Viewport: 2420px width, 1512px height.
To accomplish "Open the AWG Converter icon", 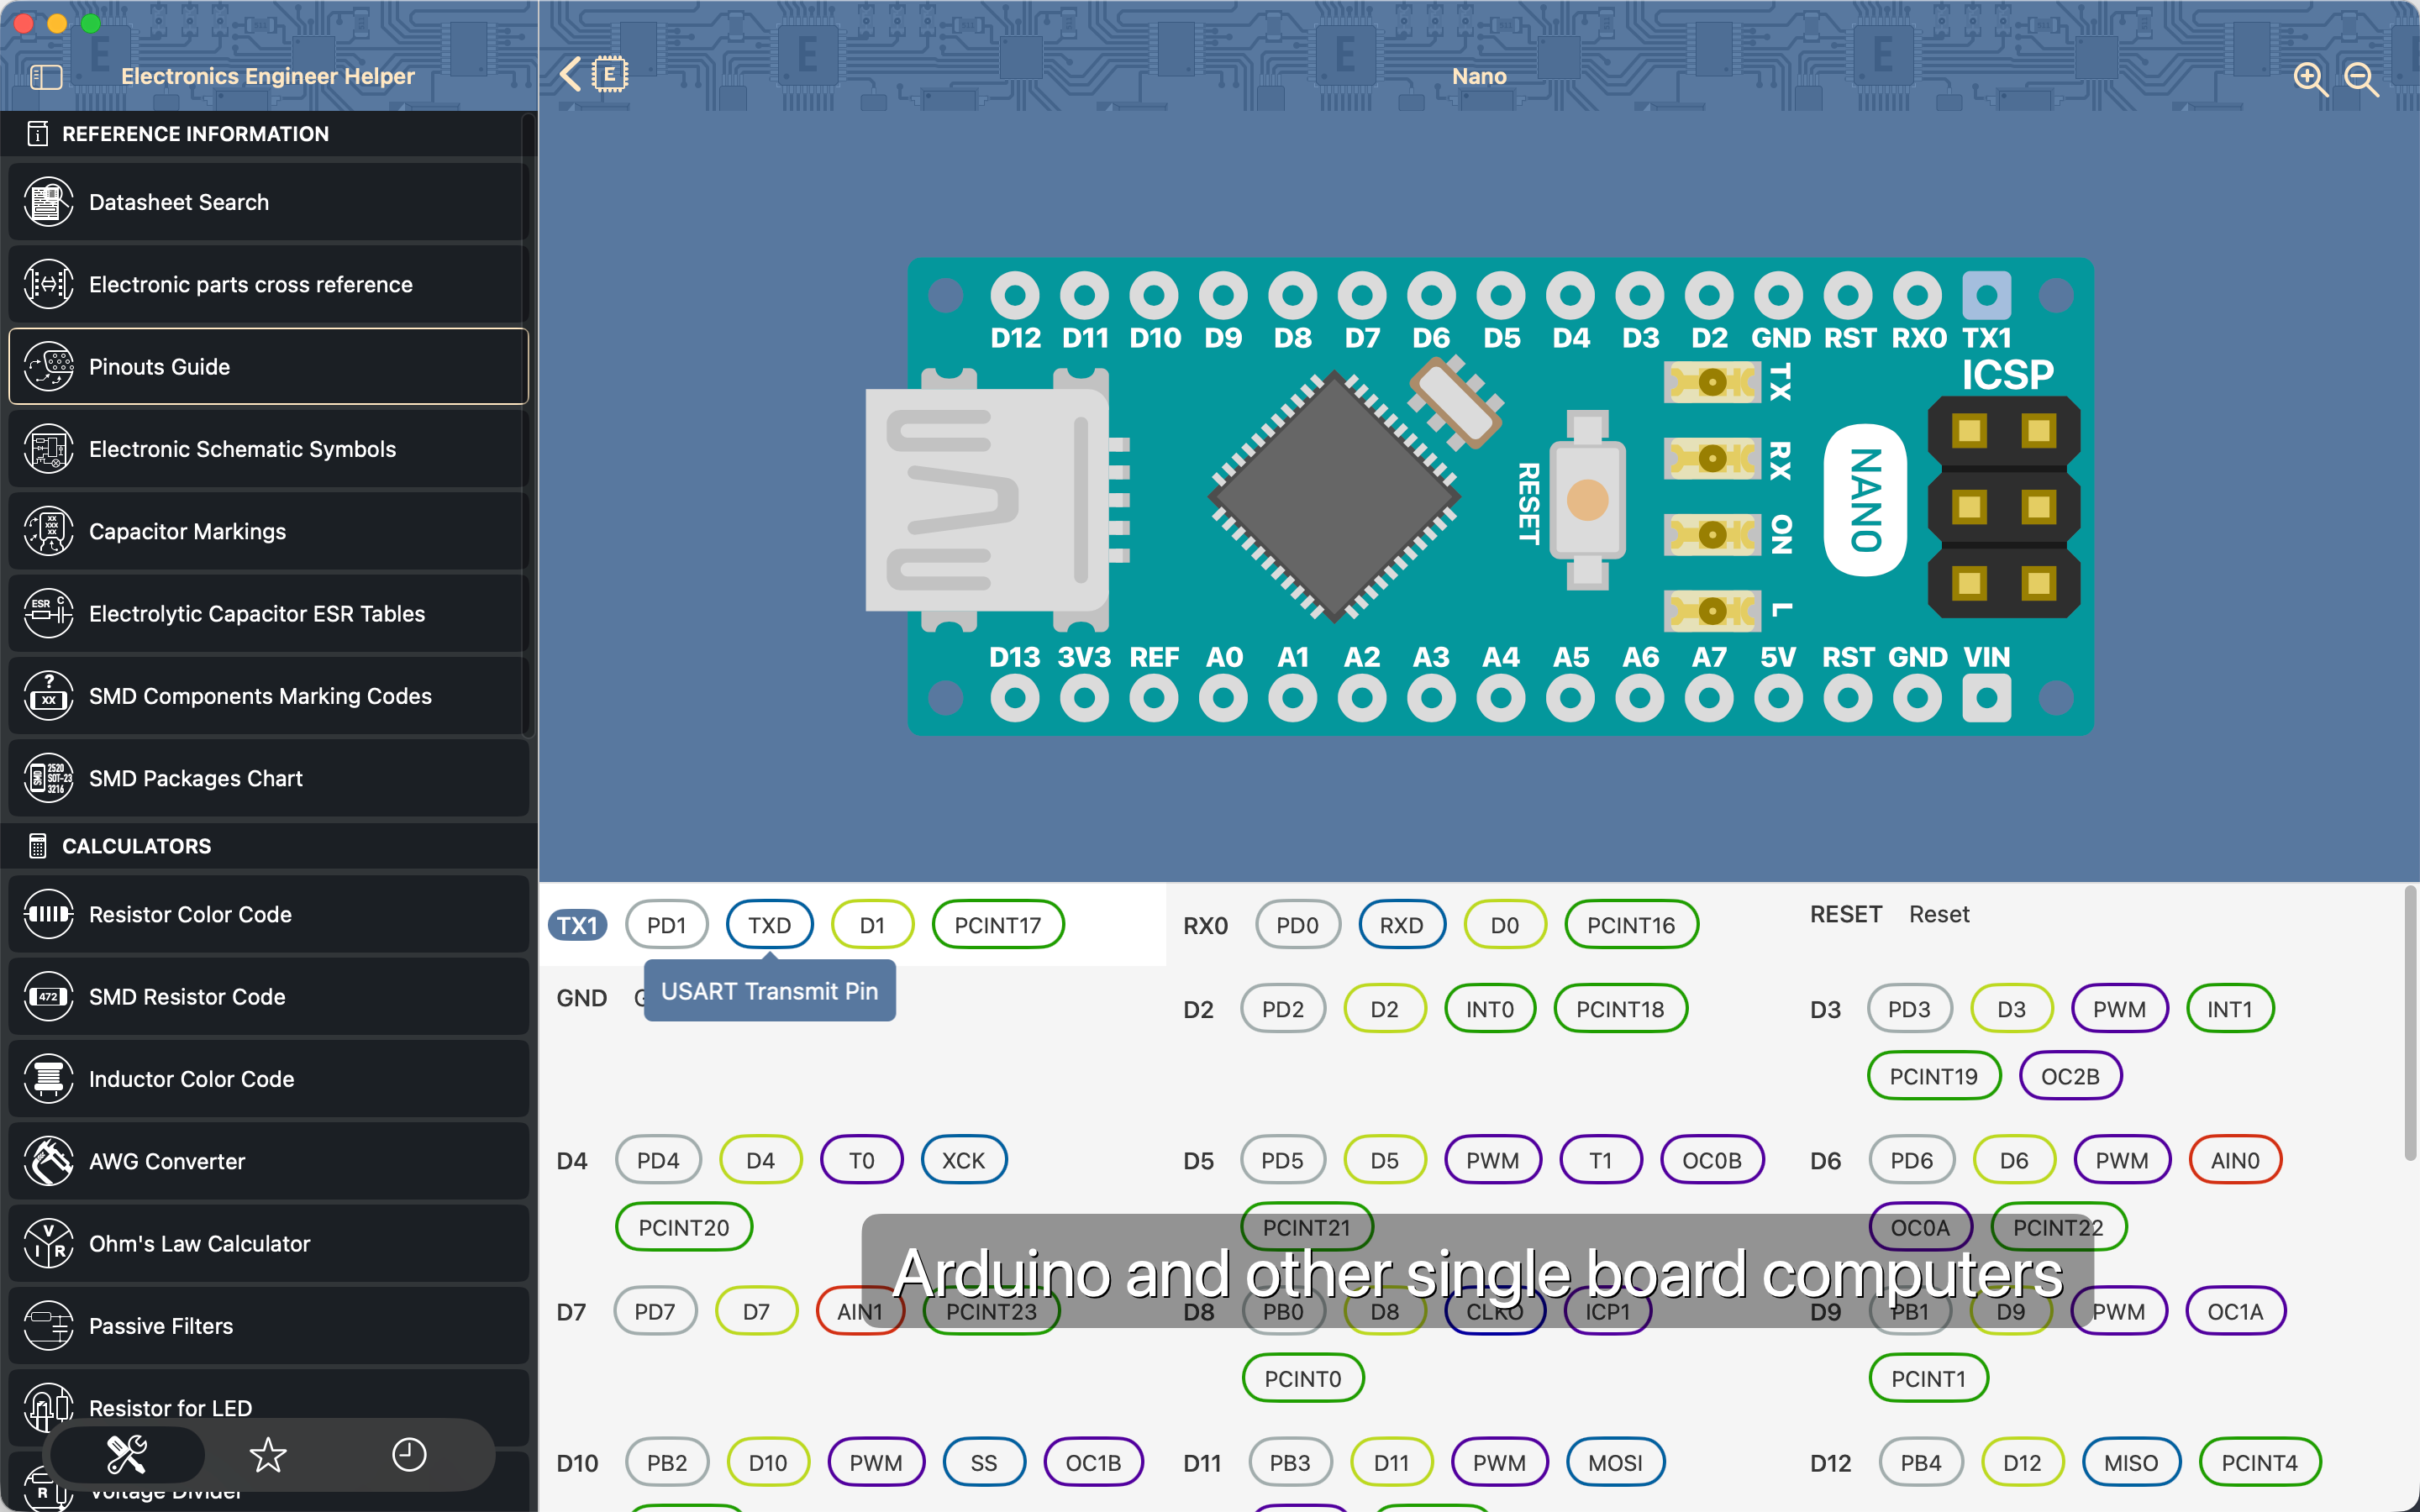I will (x=48, y=1161).
